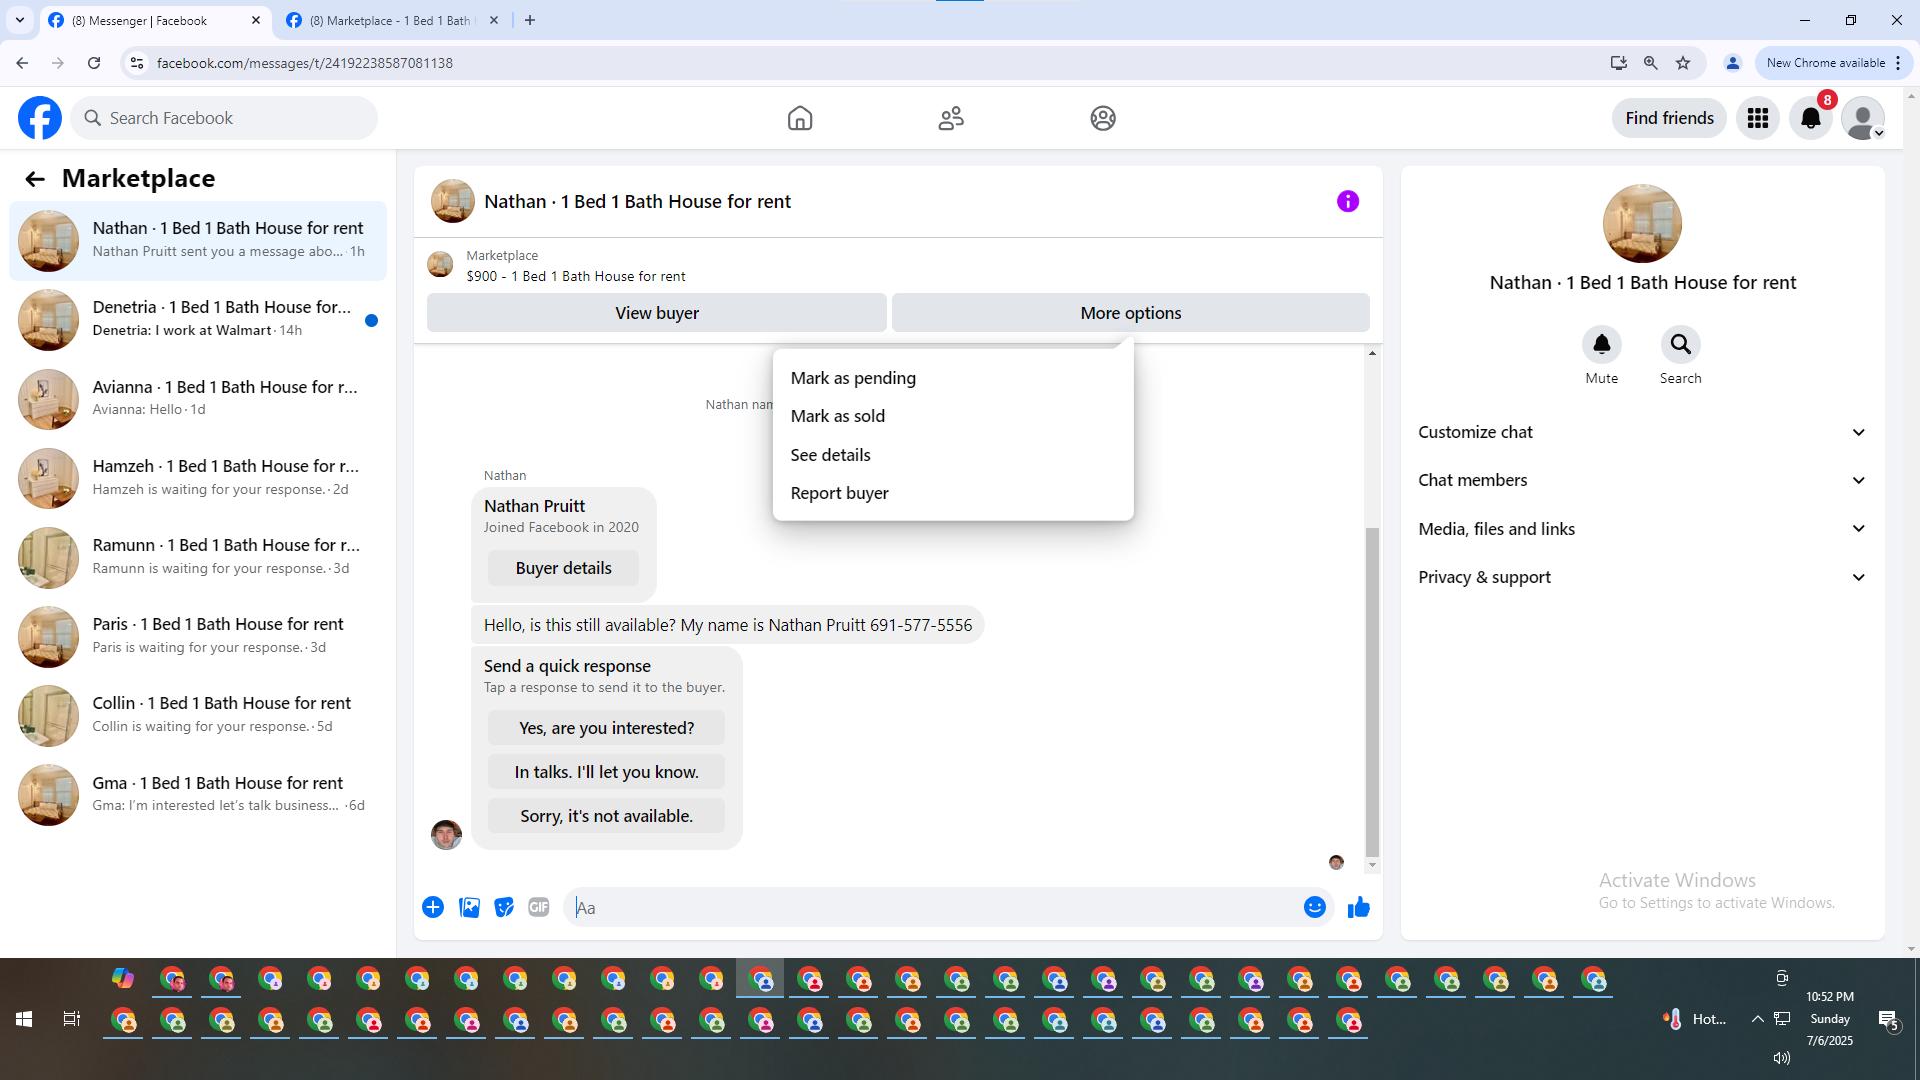This screenshot has width=1920, height=1080.
Task: Send quick reply "Sorry, it's not available."
Action: pos(606,816)
